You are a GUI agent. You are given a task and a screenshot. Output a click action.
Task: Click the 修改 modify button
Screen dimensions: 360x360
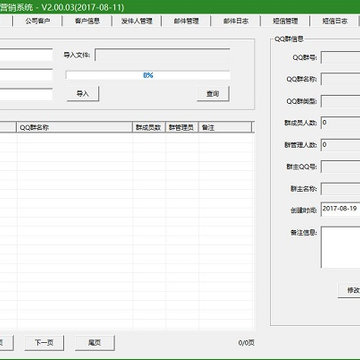pos(349,290)
